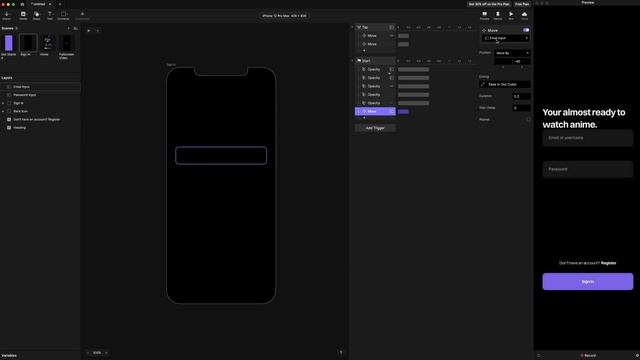Select the Email Input rectangle on the canvas

[x=221, y=156]
